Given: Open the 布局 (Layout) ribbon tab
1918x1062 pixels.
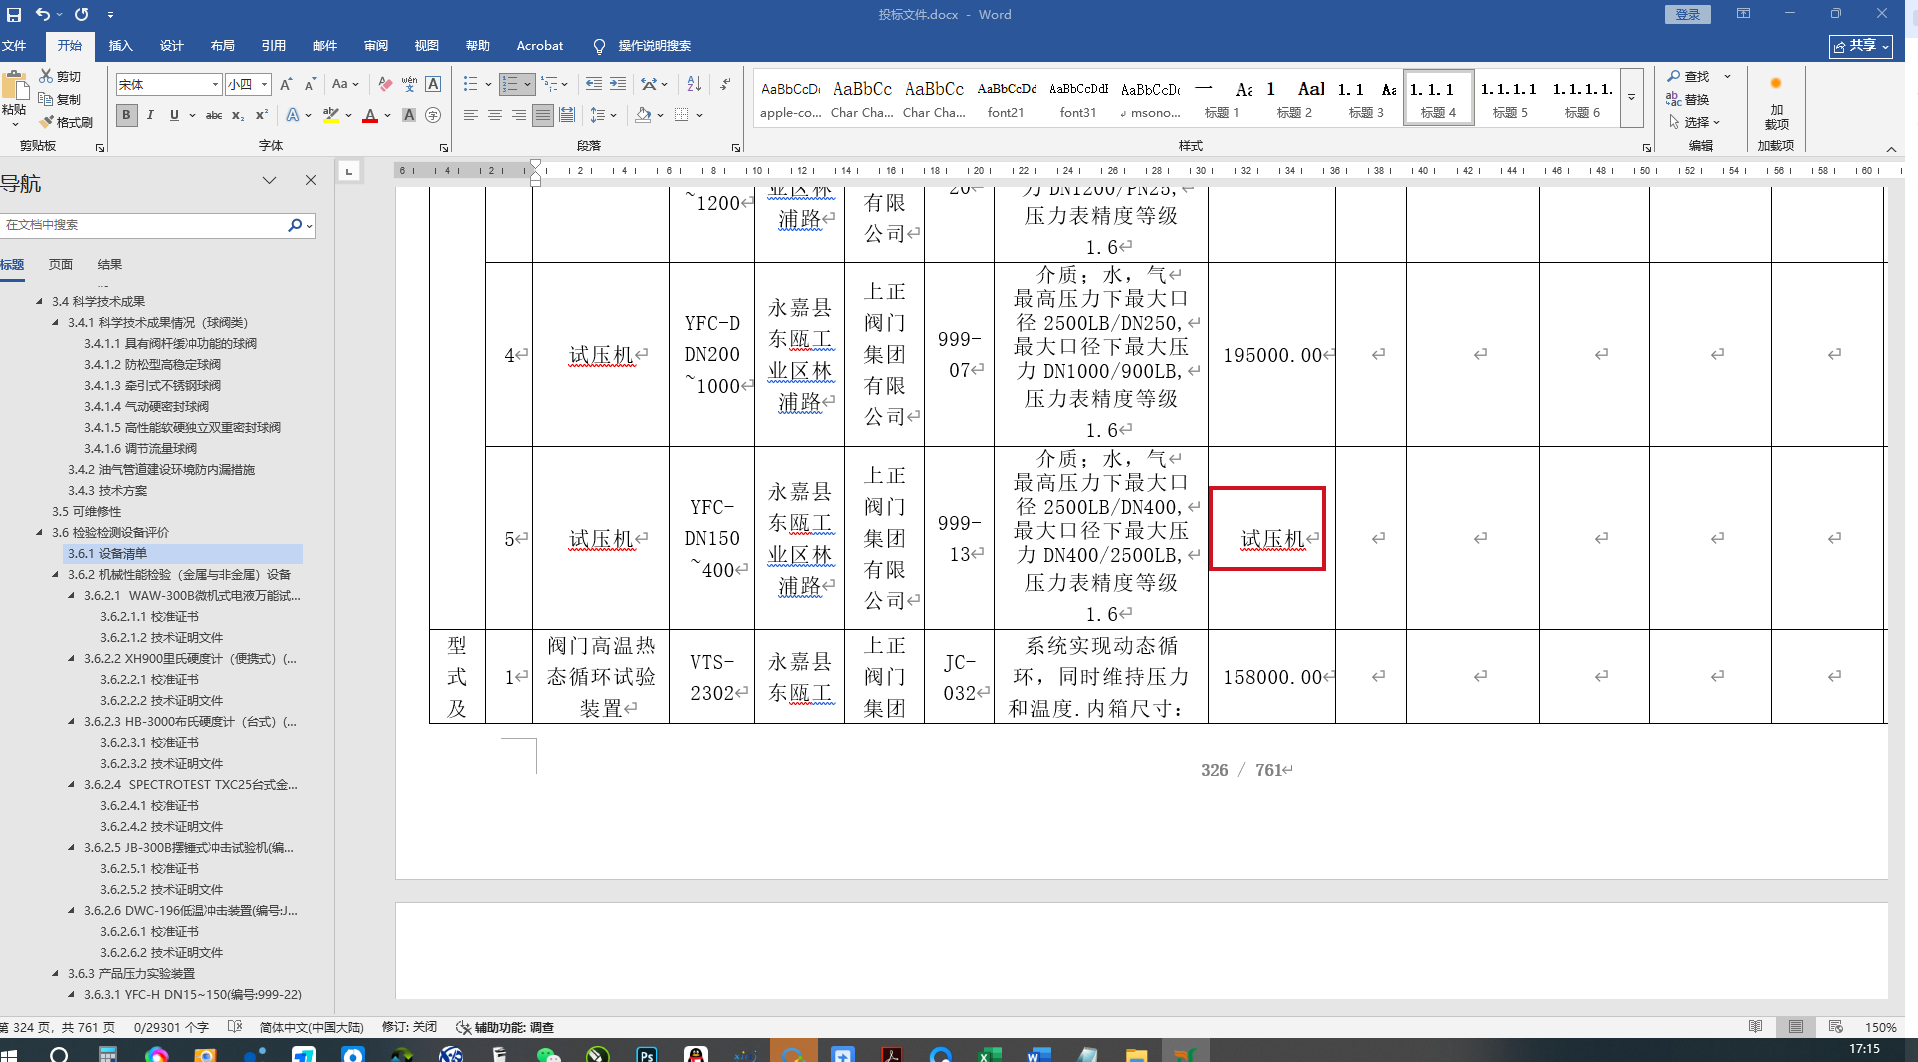Looking at the screenshot, I should [x=222, y=46].
